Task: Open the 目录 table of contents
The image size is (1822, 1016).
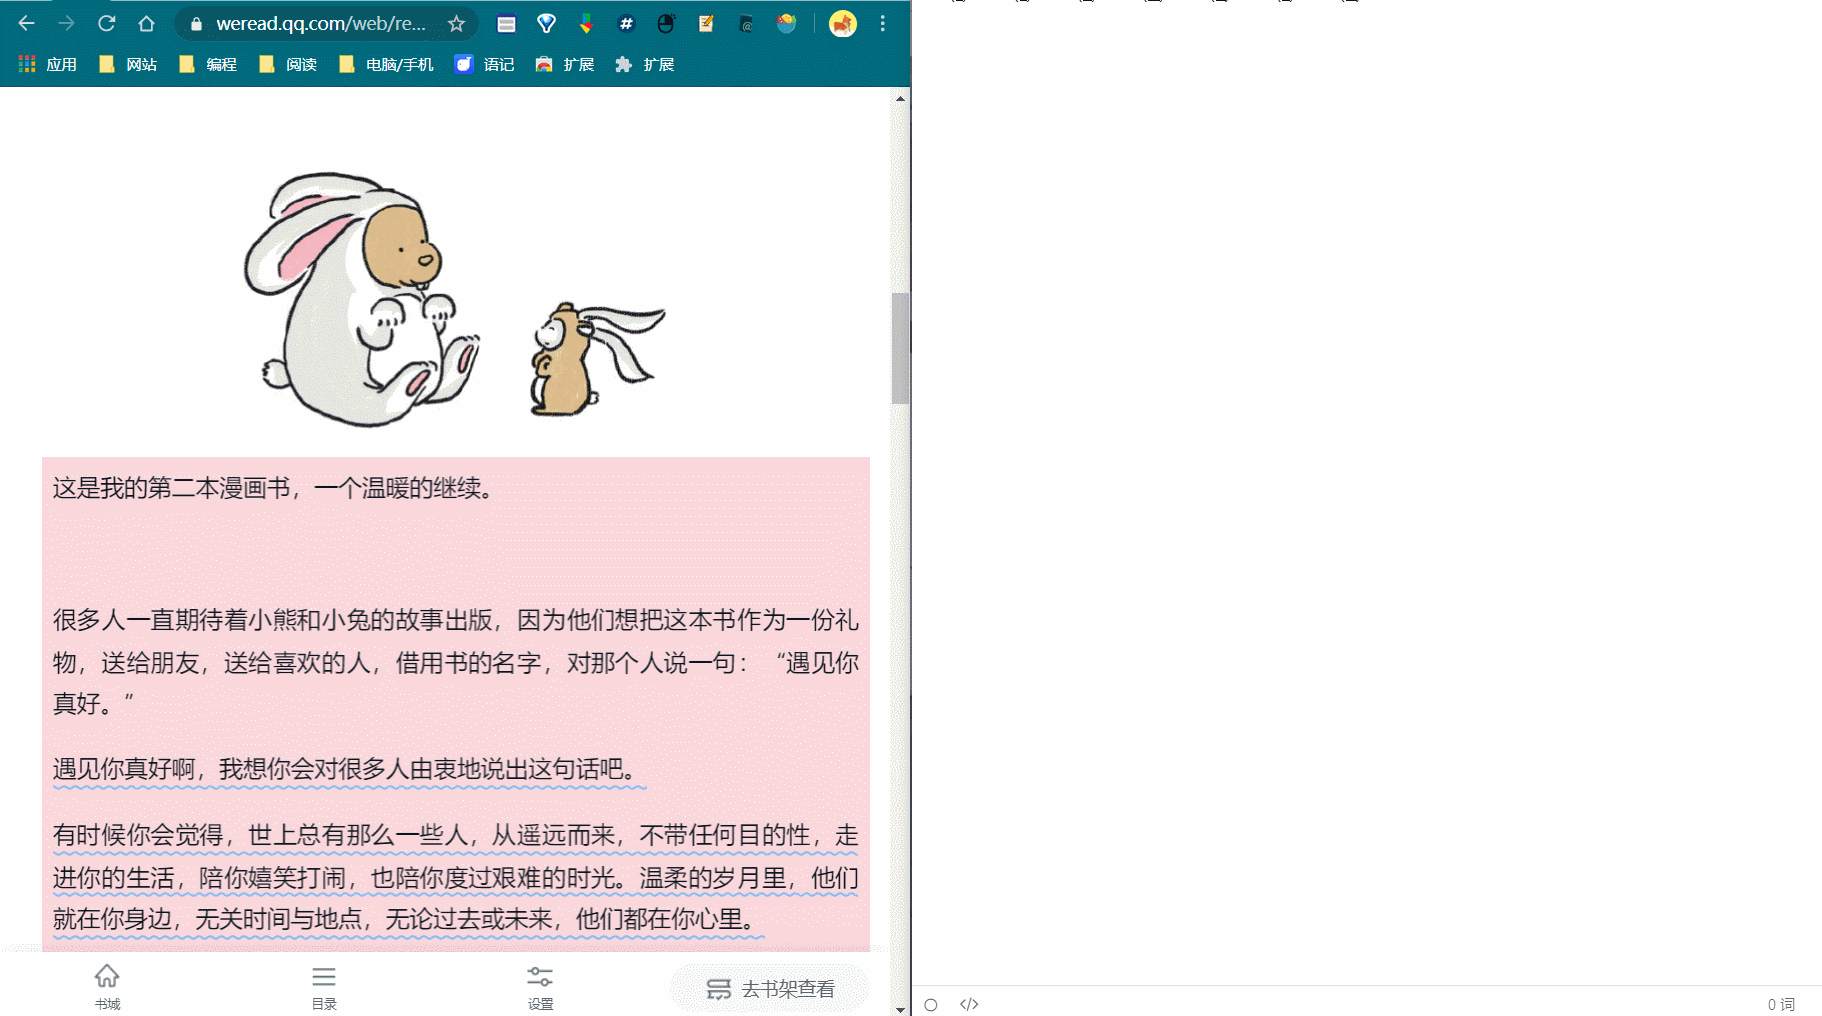Action: tap(324, 987)
